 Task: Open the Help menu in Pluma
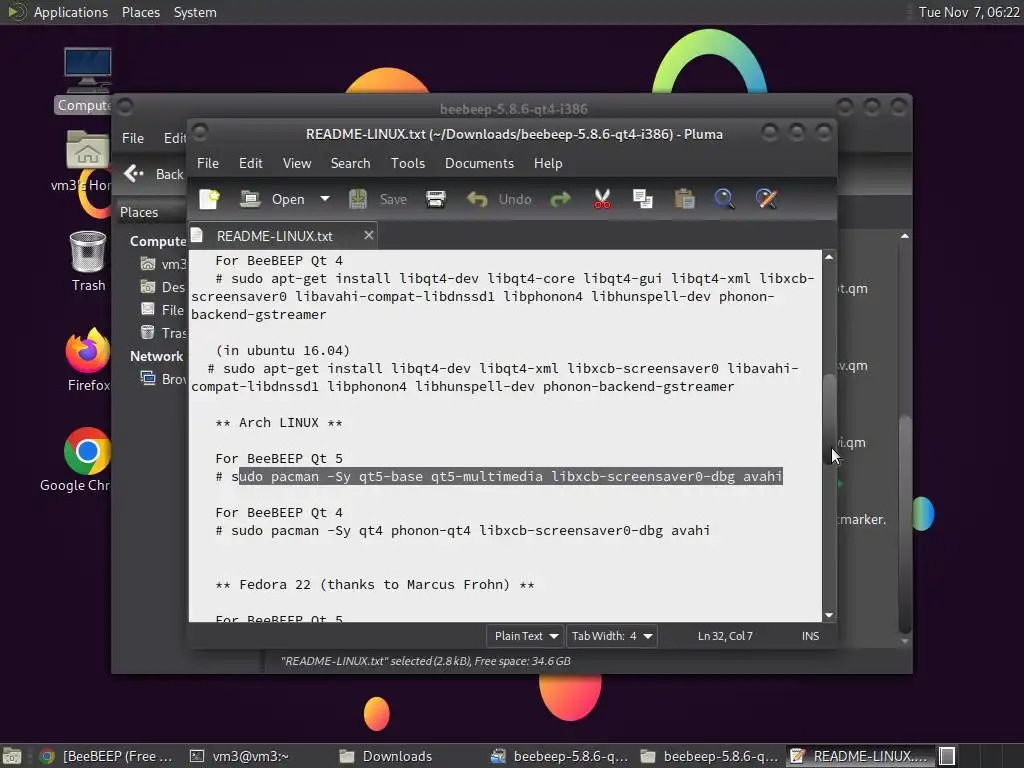[548, 163]
